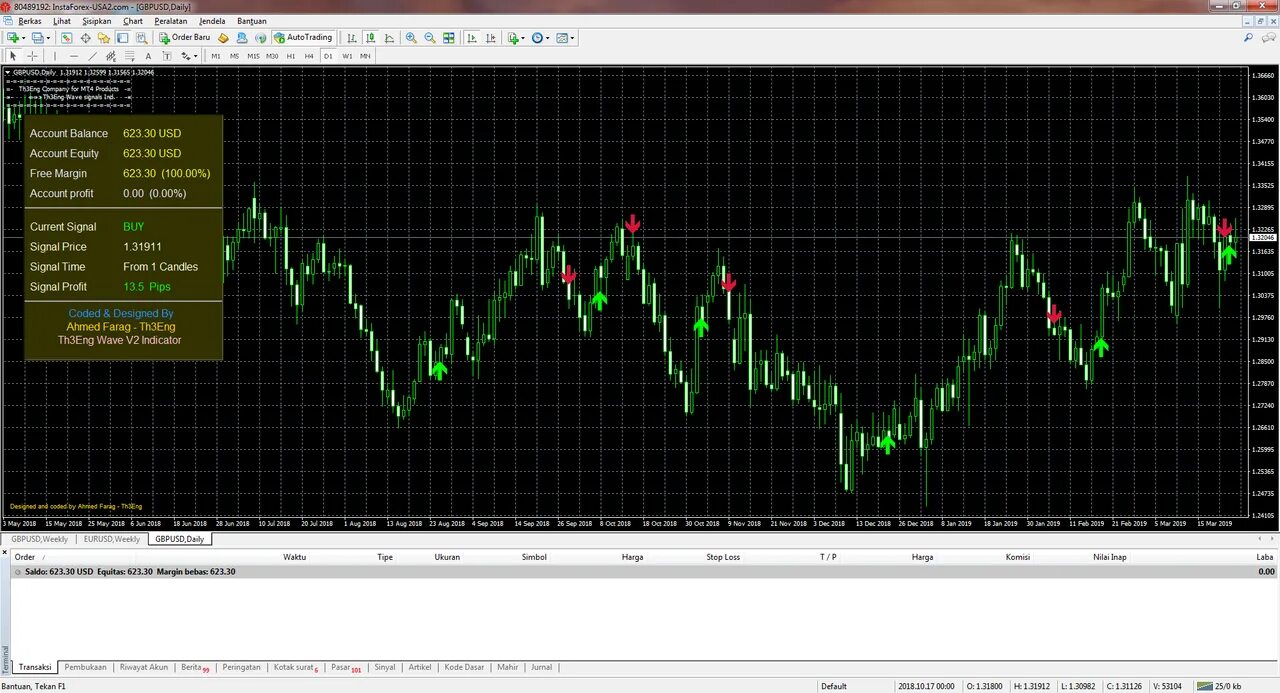Open the Peralatan menu
The image size is (1280, 693).
(x=170, y=21)
